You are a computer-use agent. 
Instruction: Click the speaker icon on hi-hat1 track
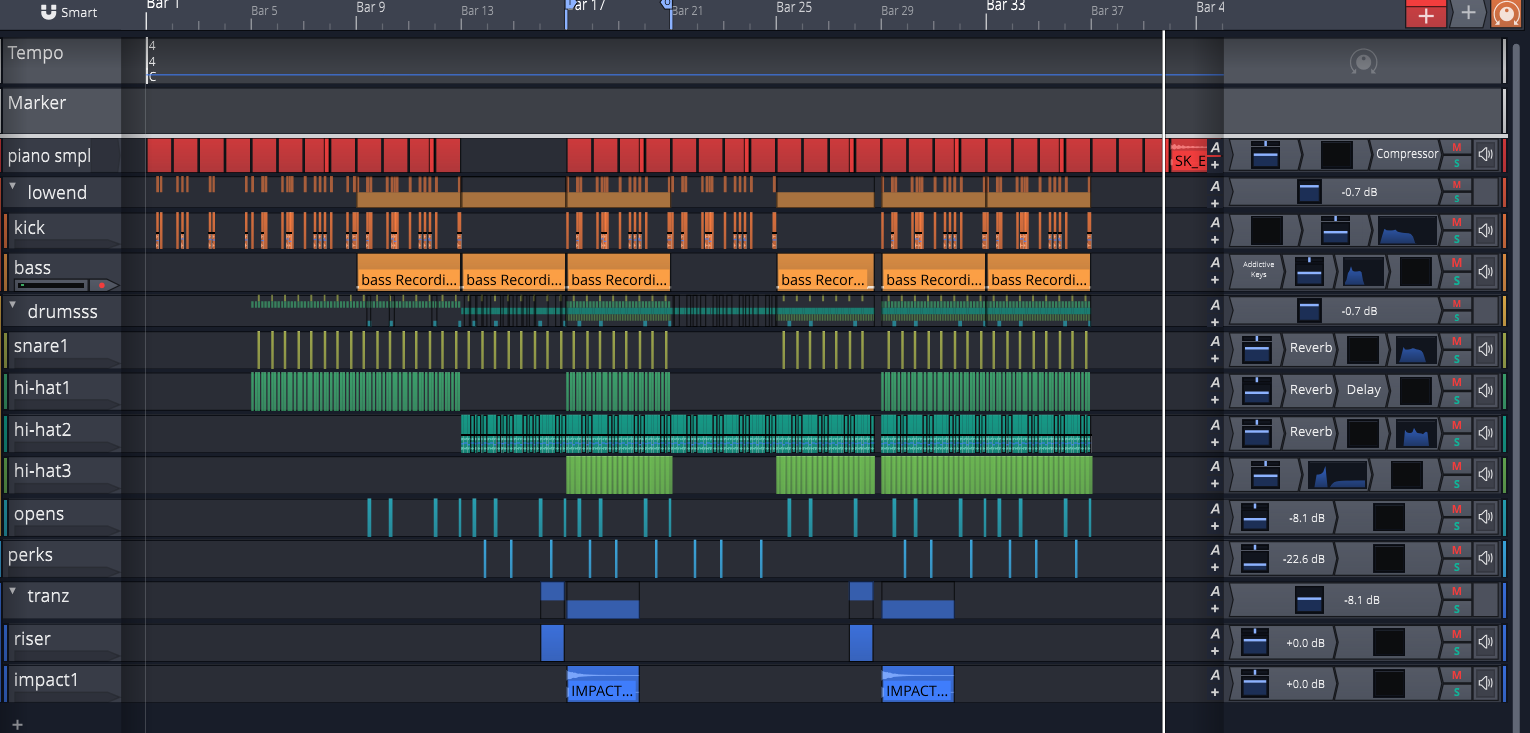(1485, 390)
